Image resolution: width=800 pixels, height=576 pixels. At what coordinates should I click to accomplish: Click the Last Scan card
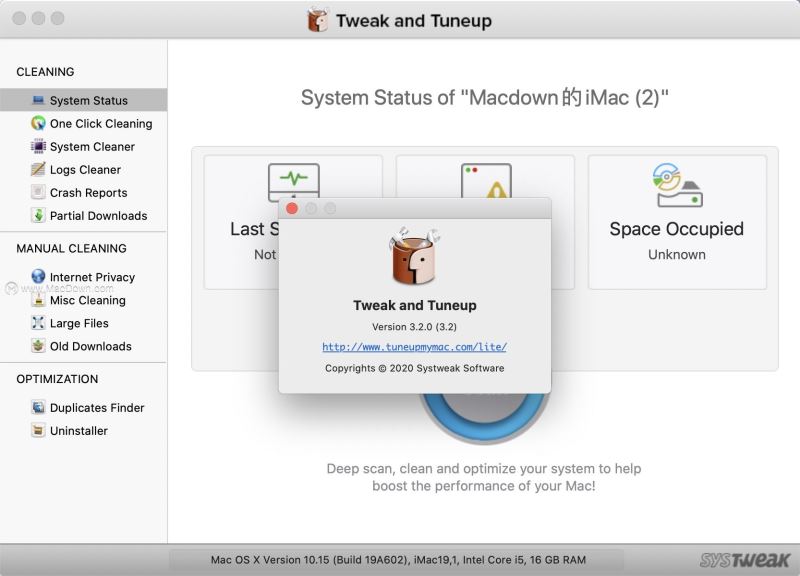click(242, 222)
